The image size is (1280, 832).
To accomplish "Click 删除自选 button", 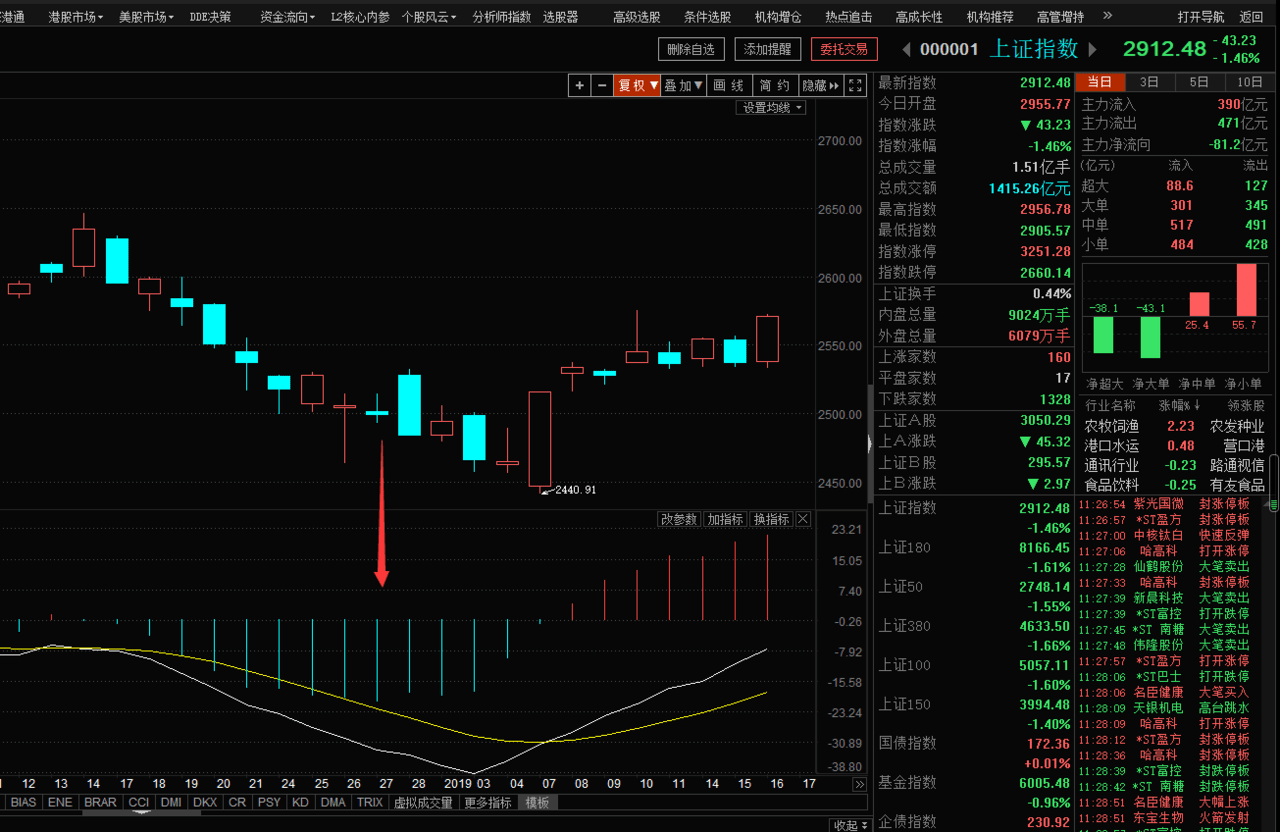I will click(x=691, y=49).
